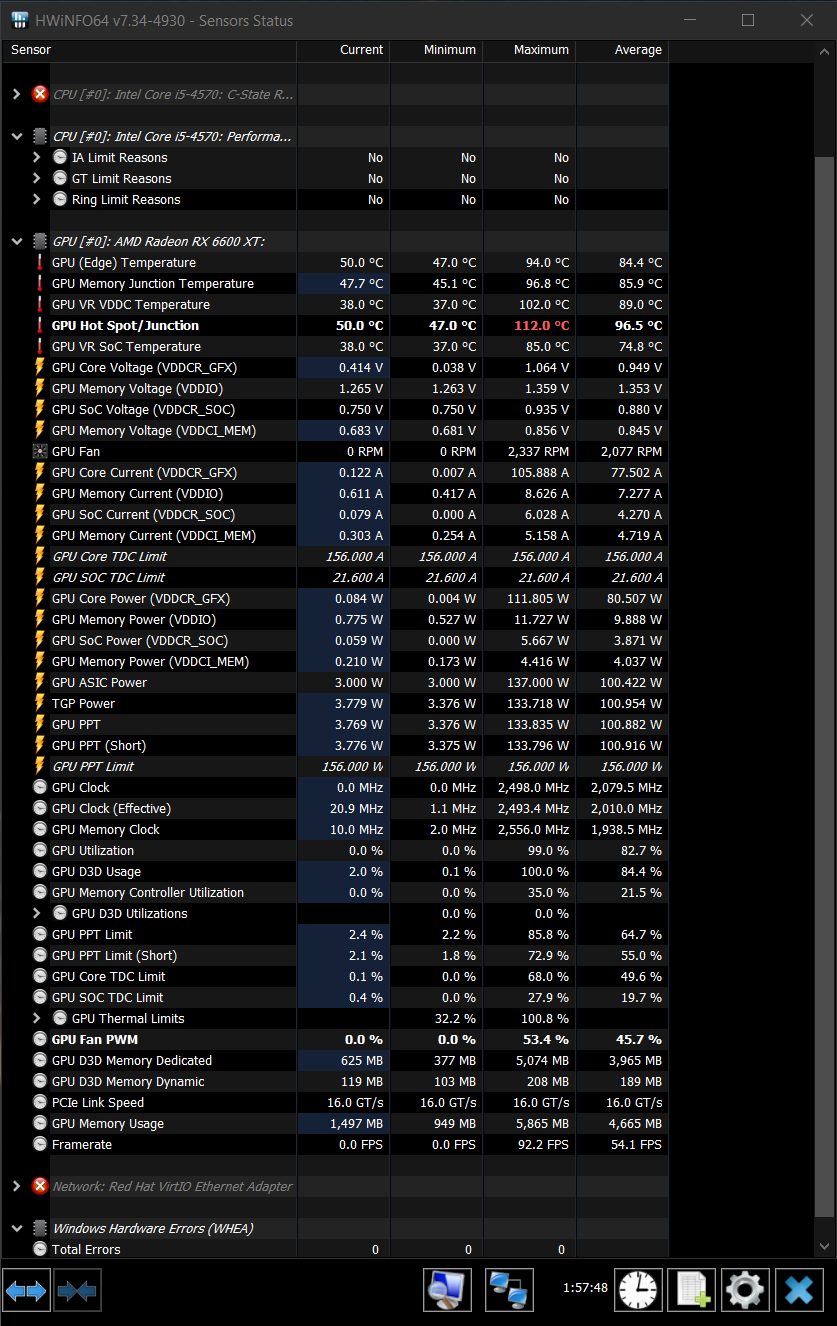Click red X icon of the C-State sensor
837x1326 pixels.
tap(40, 94)
